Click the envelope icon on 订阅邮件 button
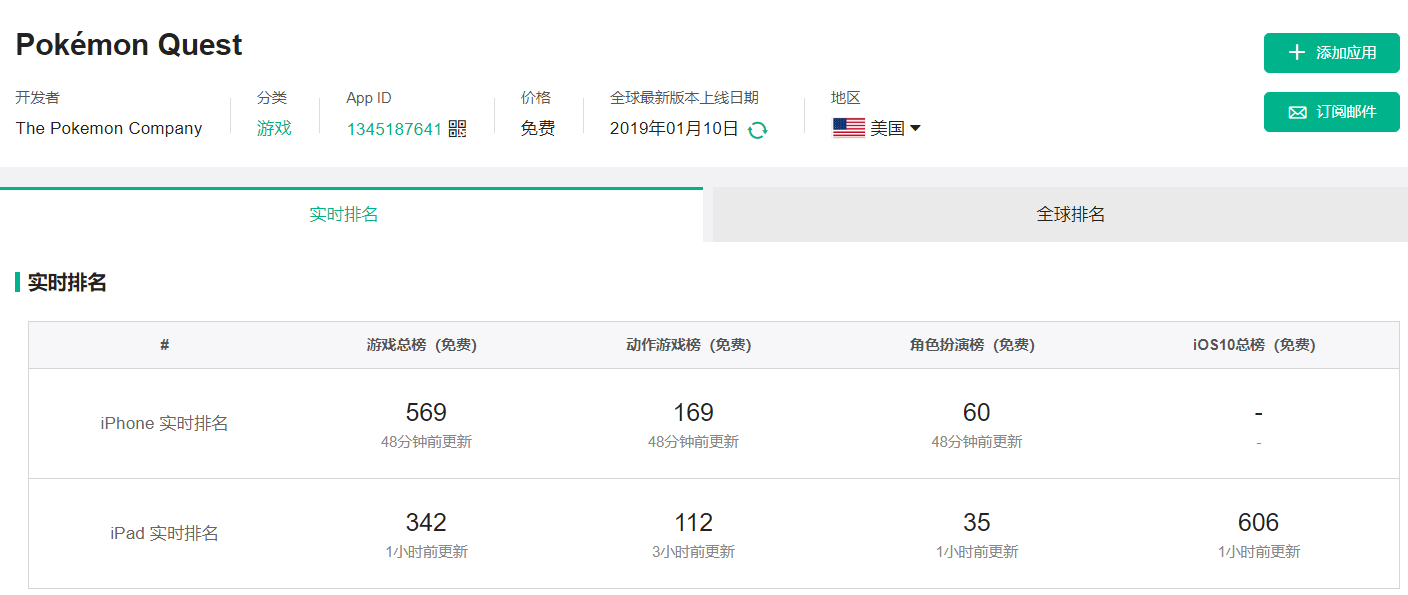Viewport: 1408px width, 595px height. 1297,112
